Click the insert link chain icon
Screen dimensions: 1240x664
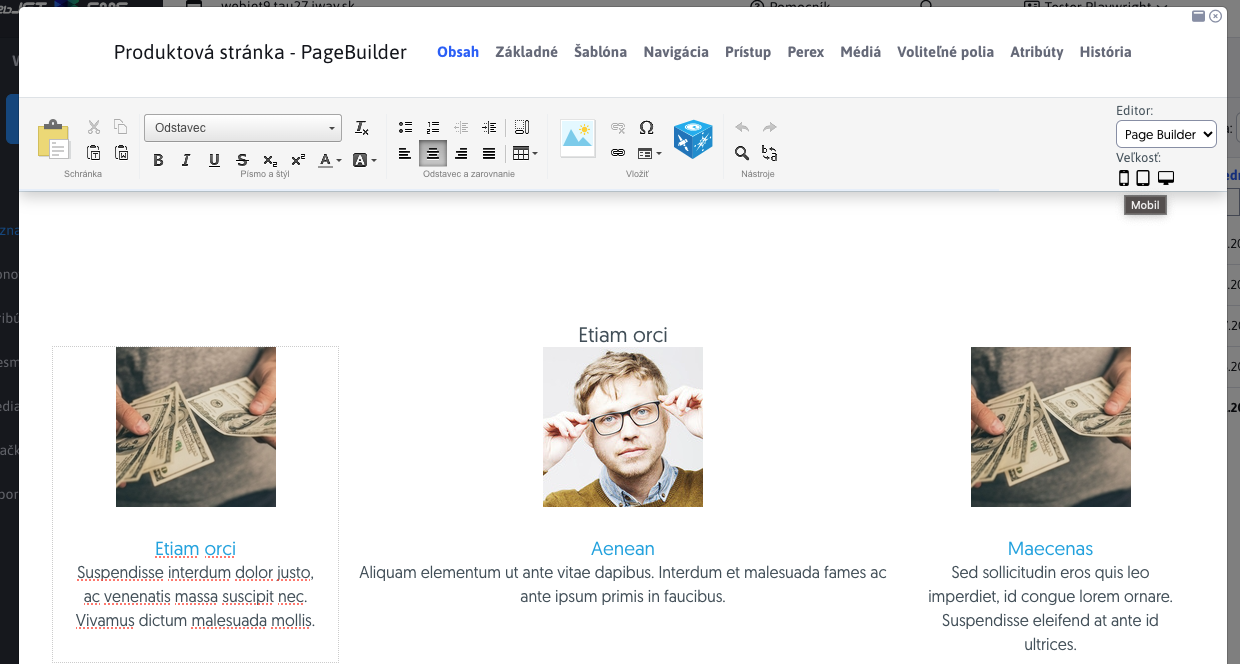(x=618, y=153)
